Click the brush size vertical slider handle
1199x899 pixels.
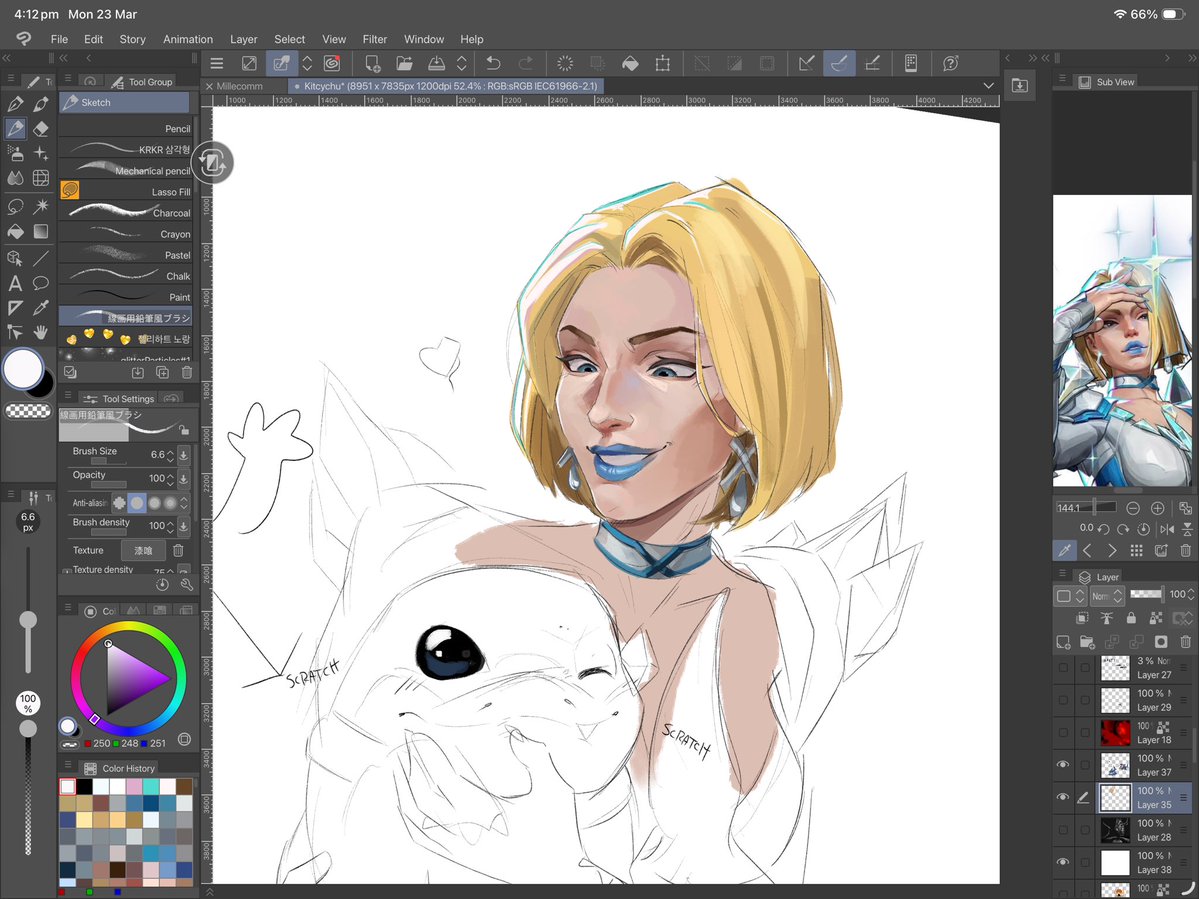pyautogui.click(x=28, y=620)
